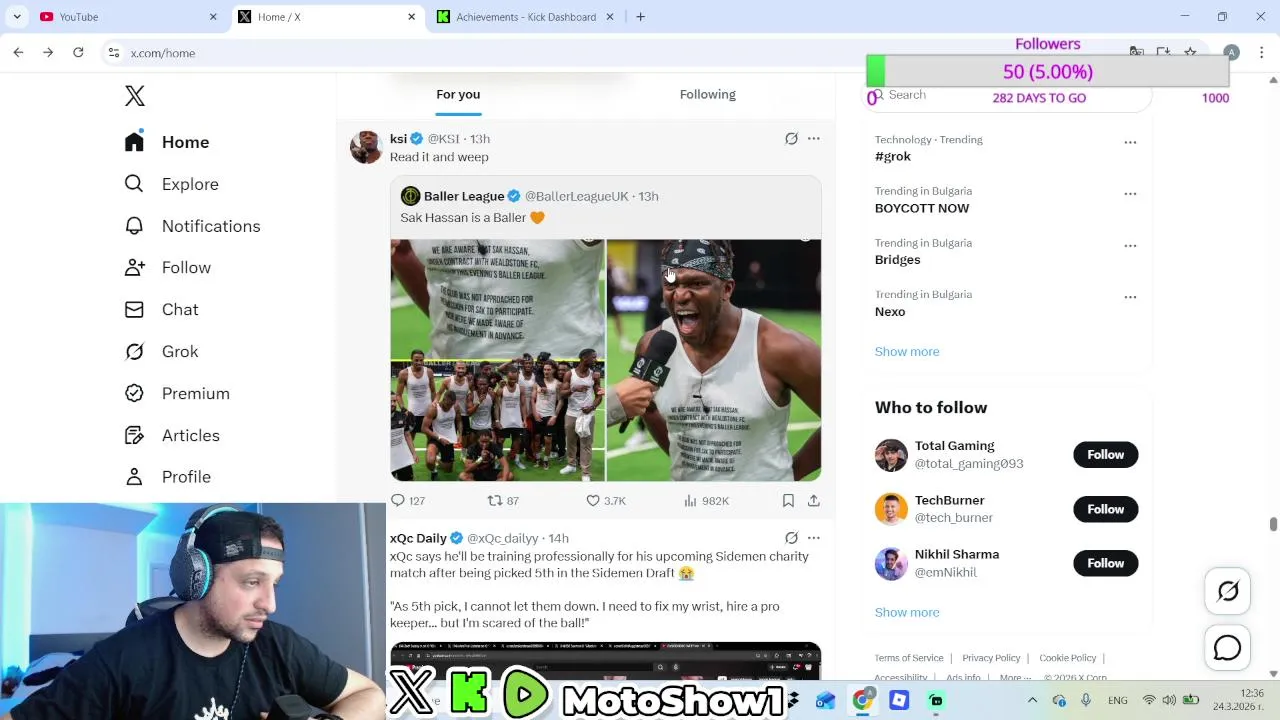
Task: Open the Chrome three-dot menu
Action: pos(1262,53)
